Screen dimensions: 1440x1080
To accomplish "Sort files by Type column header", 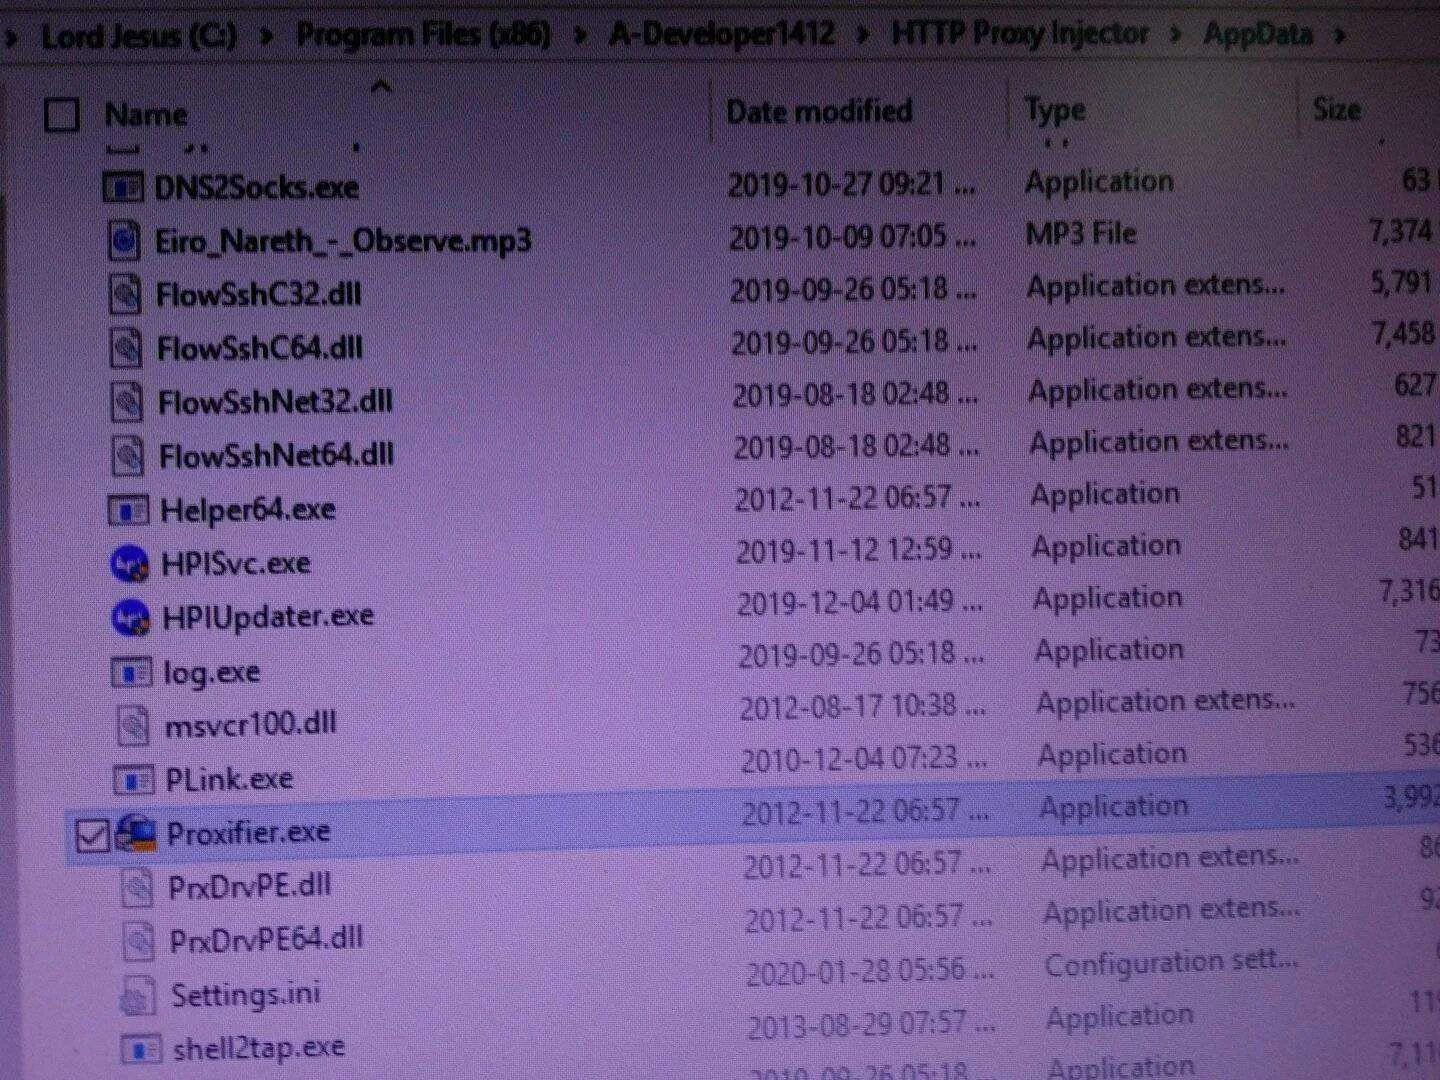I will 1055,109.
